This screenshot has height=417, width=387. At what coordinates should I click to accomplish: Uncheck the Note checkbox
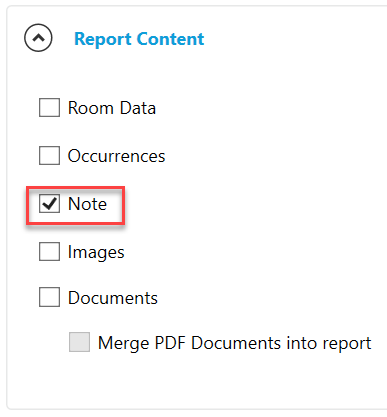pos(49,203)
